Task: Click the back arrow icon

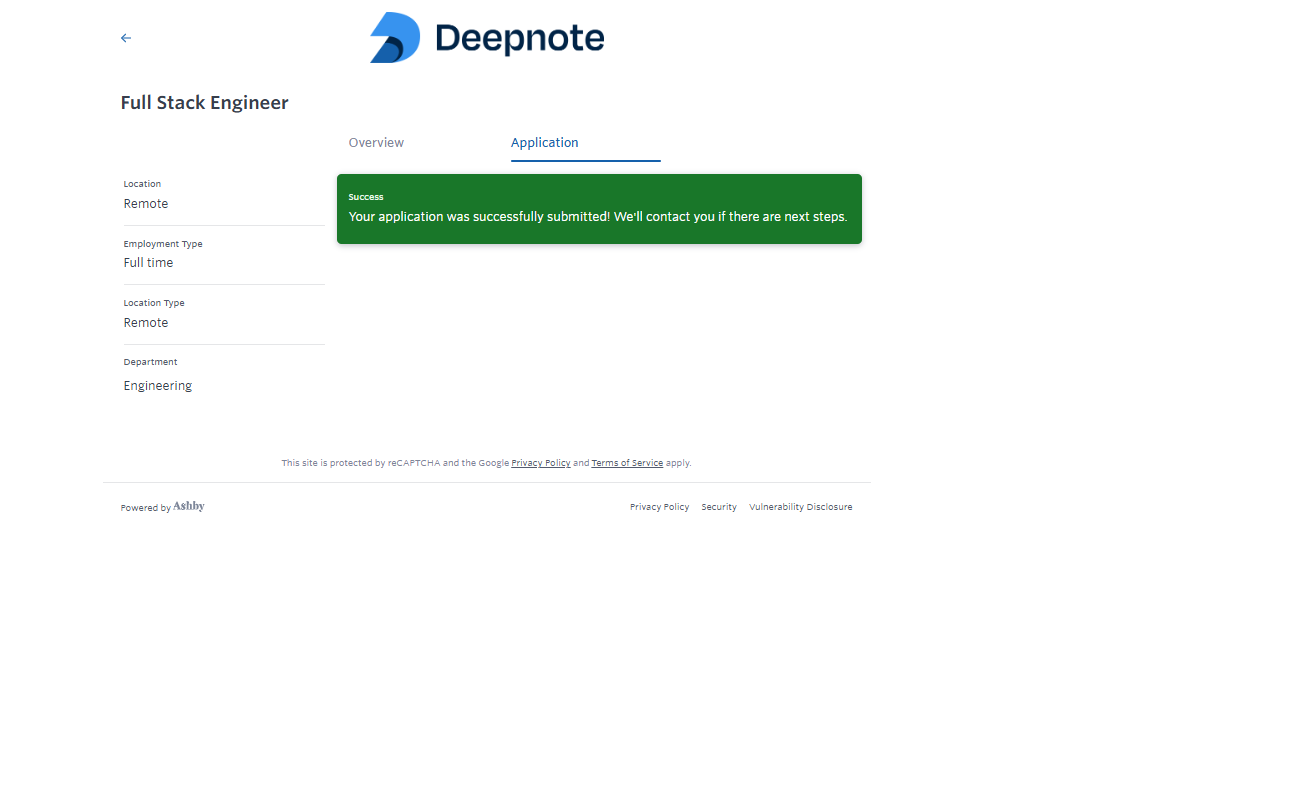Action: pyautogui.click(x=126, y=38)
